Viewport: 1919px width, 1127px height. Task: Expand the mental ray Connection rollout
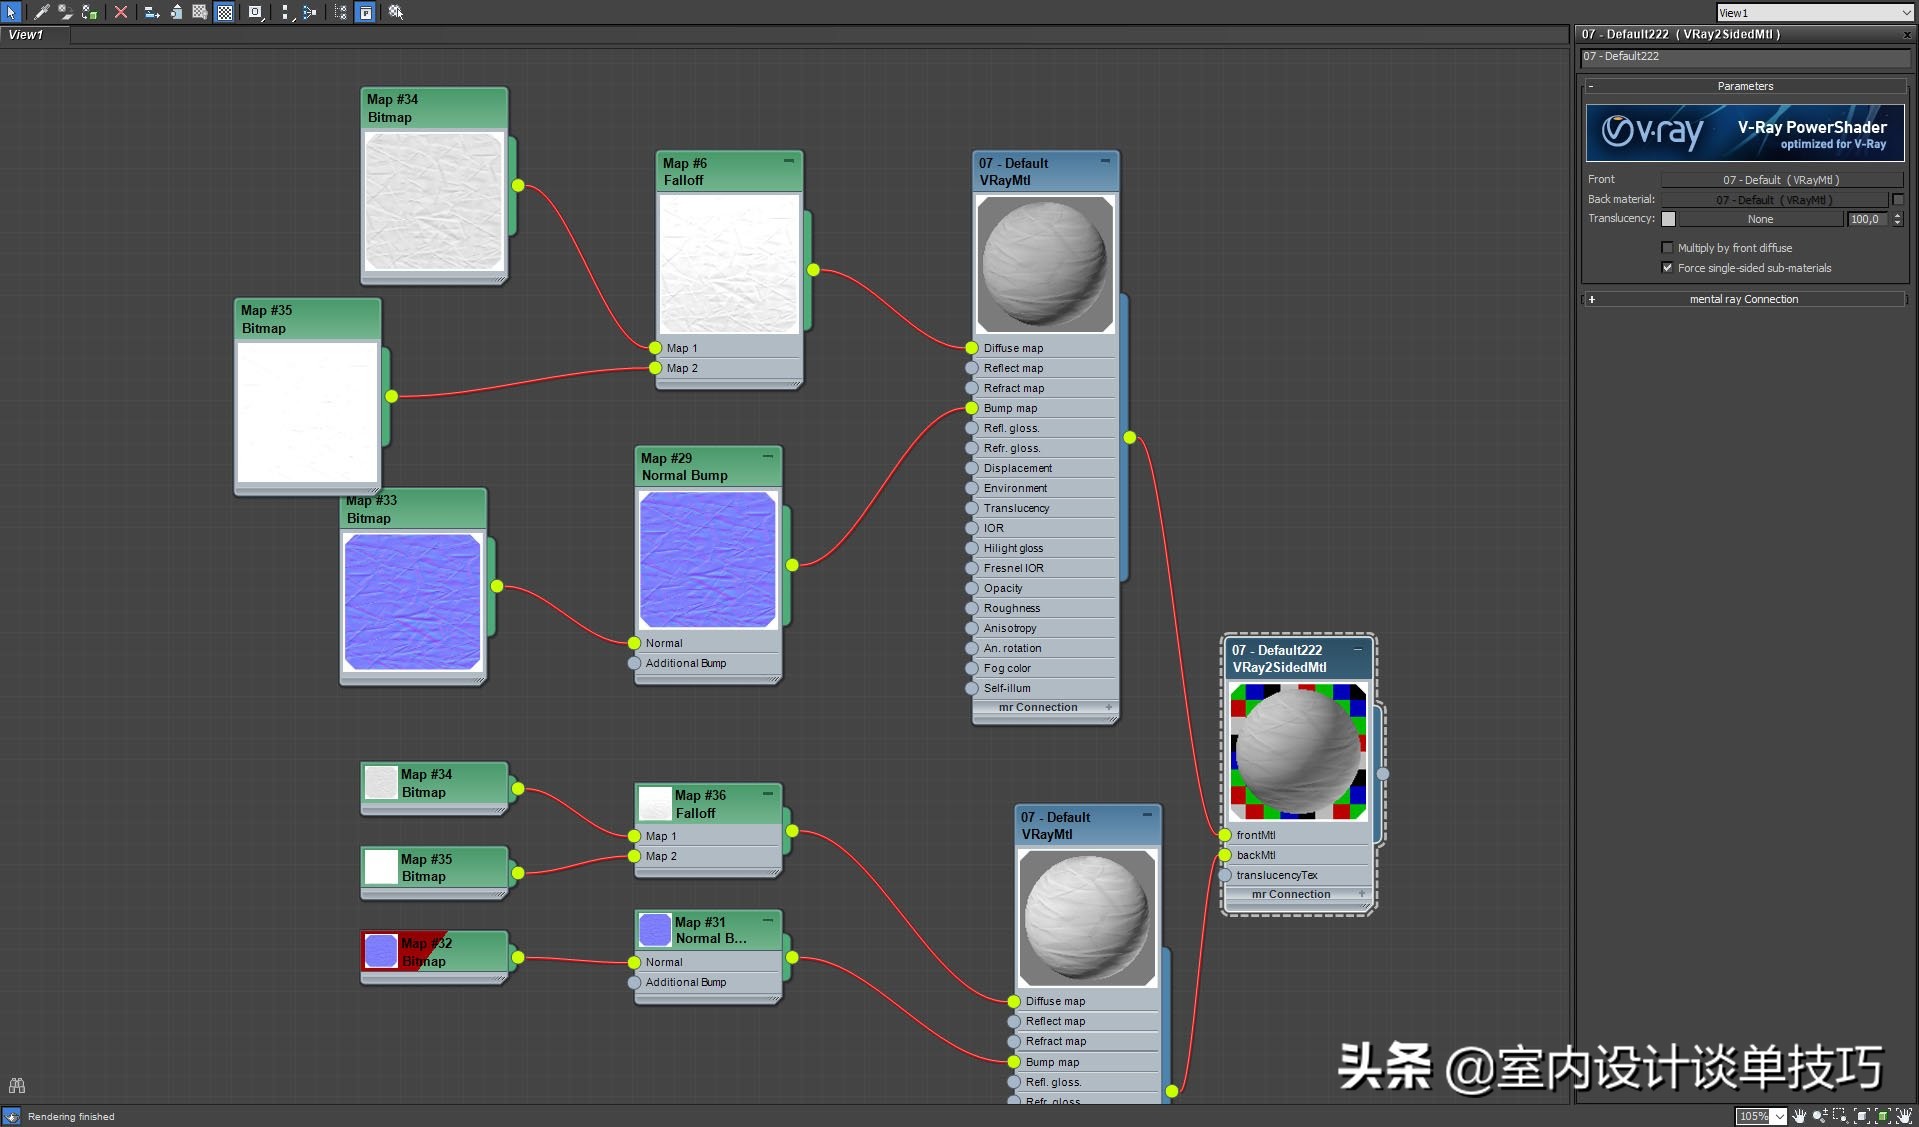pyautogui.click(x=1744, y=299)
